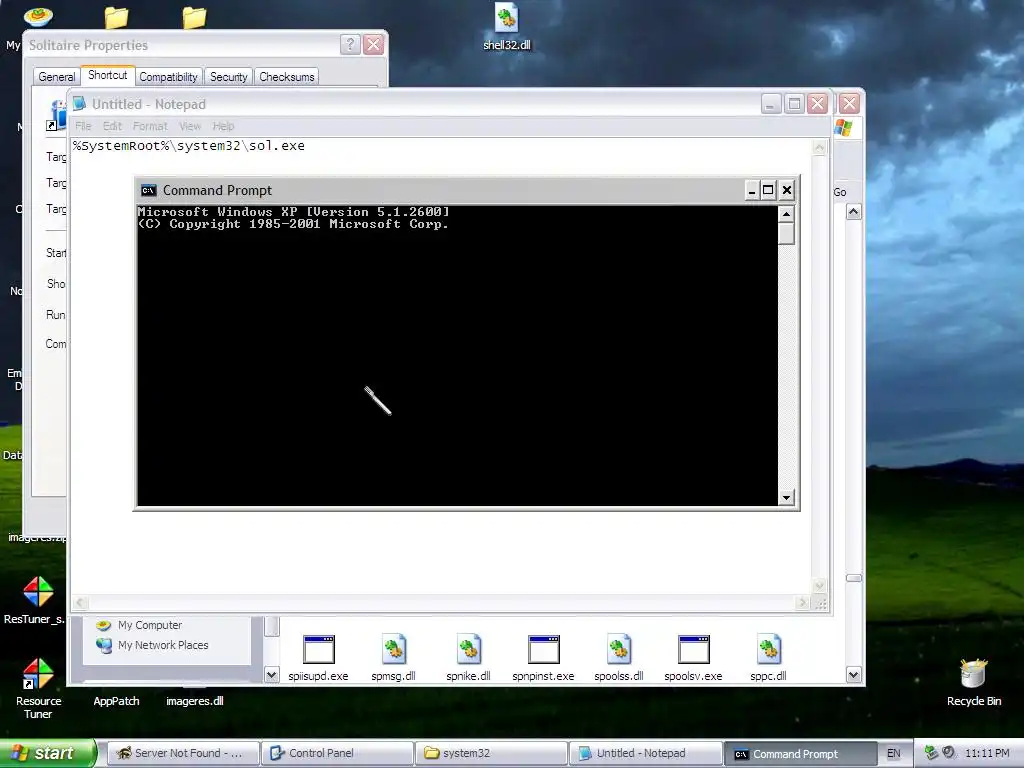This screenshot has height=768, width=1024.
Task: Minimize the Command Prompt window
Action: click(x=752, y=190)
